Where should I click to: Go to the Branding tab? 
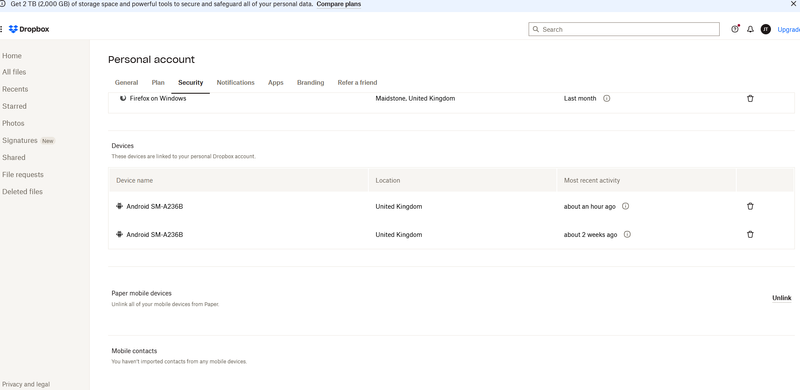pyautogui.click(x=310, y=83)
